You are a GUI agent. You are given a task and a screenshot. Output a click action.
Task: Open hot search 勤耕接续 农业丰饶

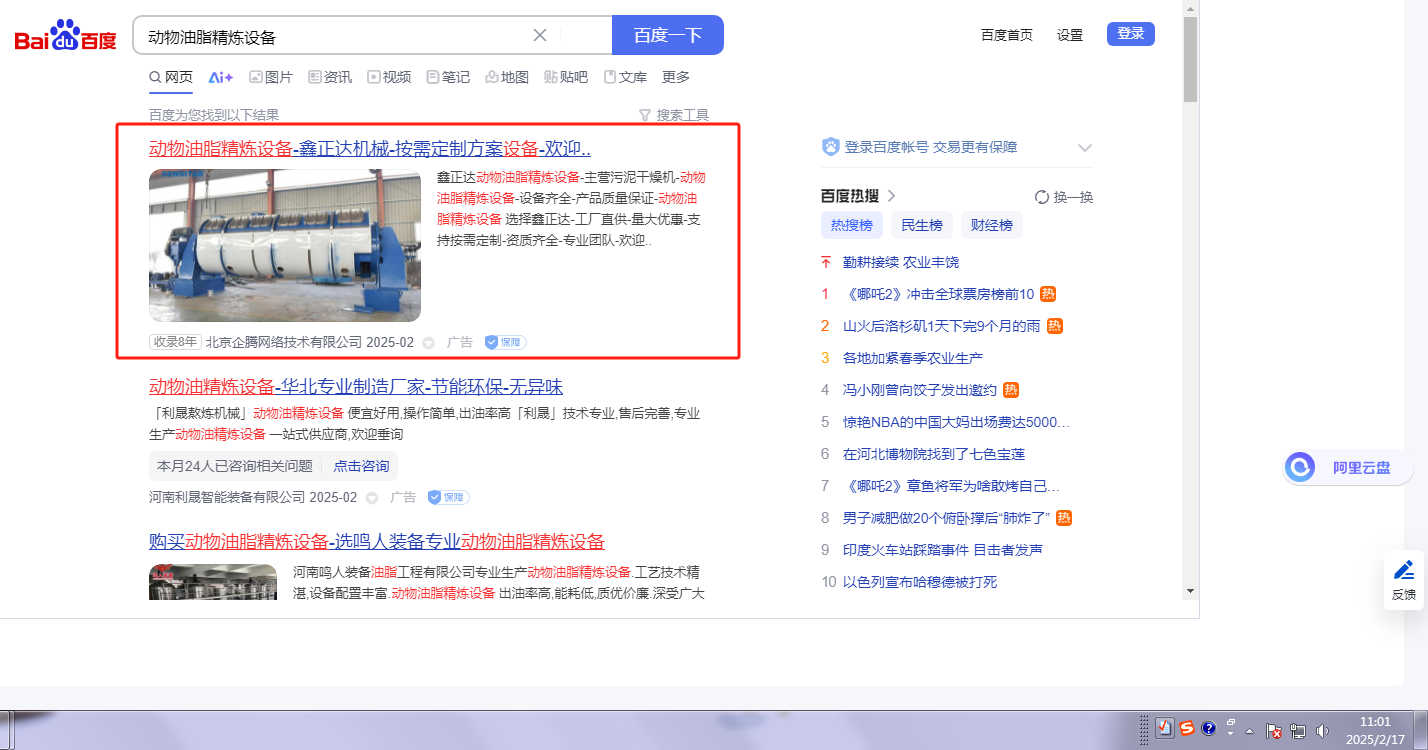[x=901, y=262]
